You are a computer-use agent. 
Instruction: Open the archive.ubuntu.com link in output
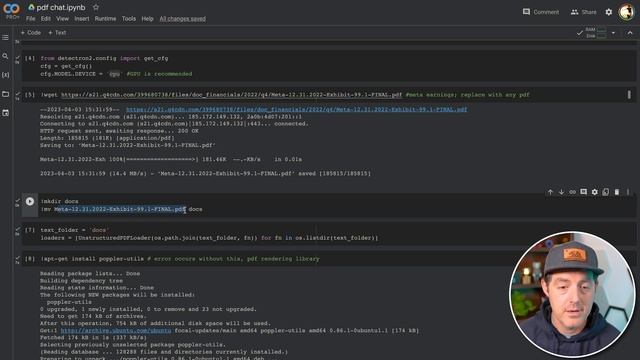116,331
